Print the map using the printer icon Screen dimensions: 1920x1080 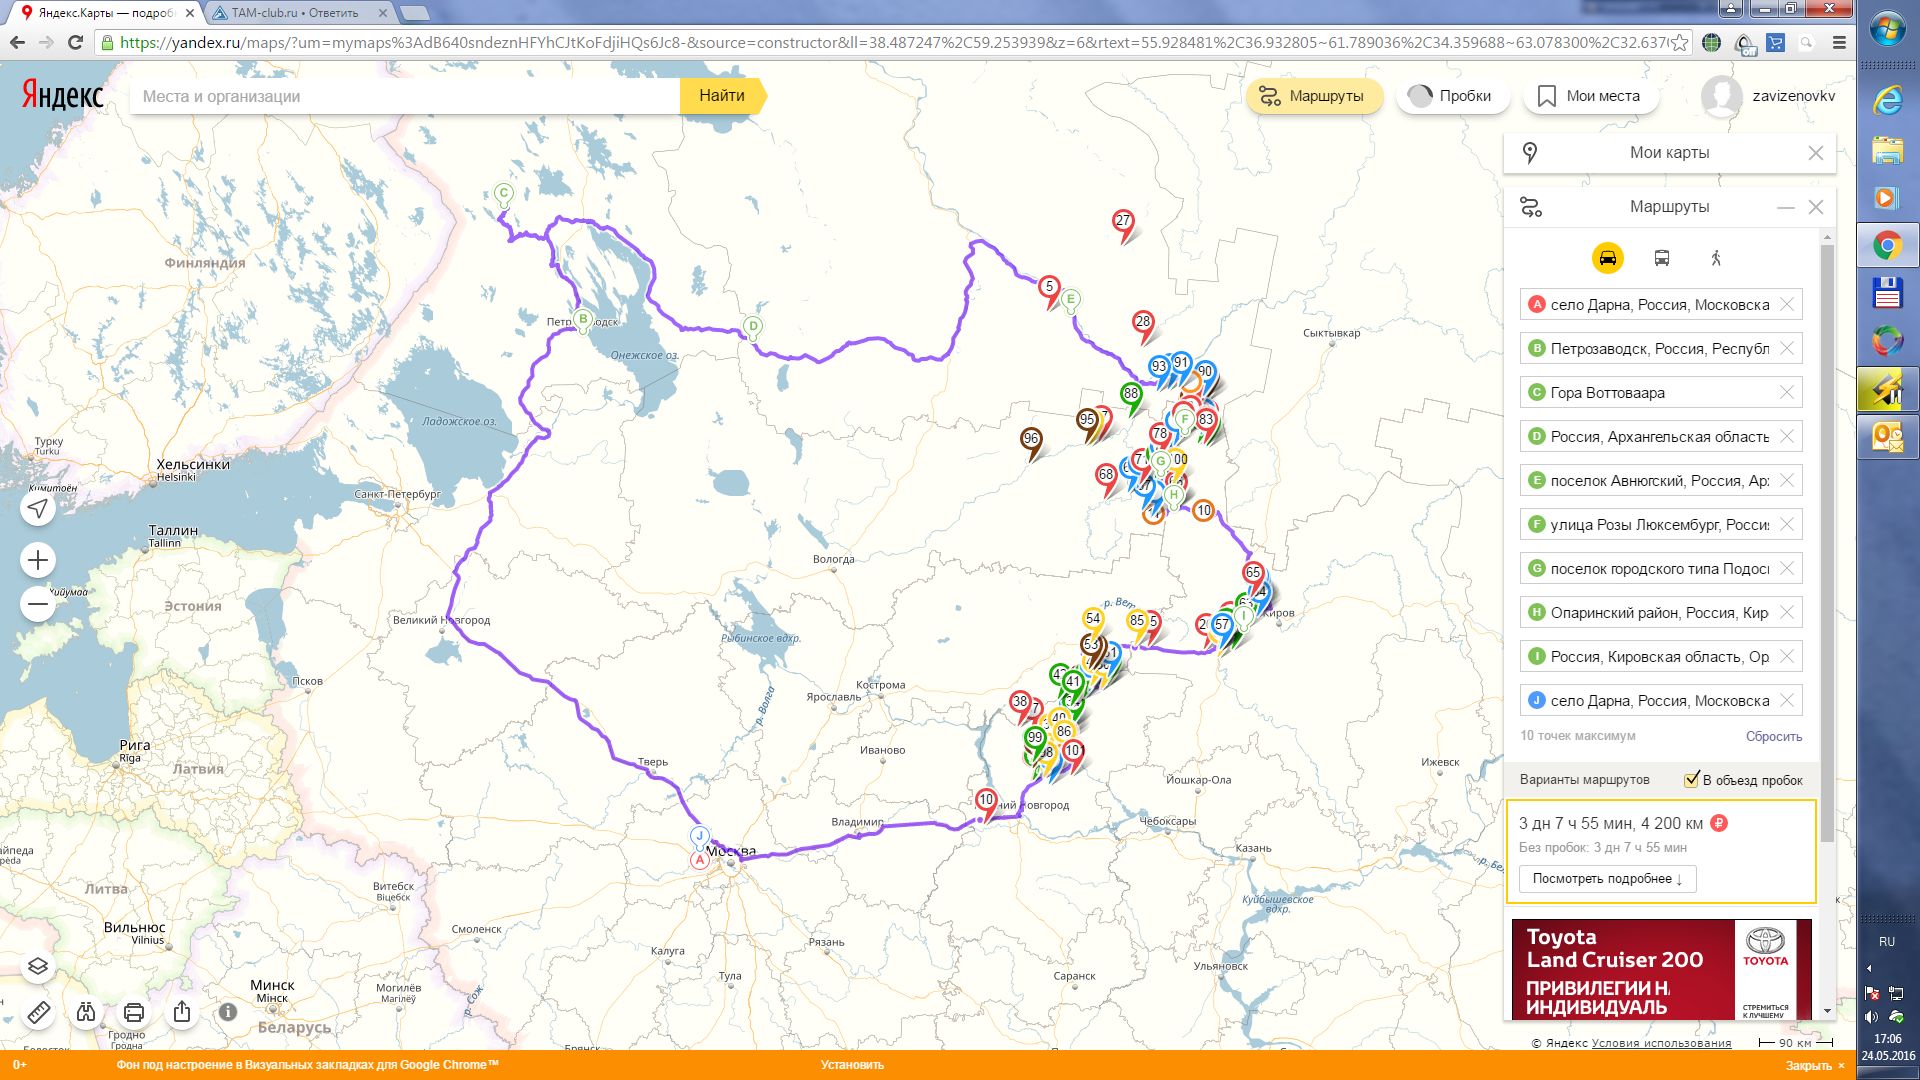[134, 1012]
